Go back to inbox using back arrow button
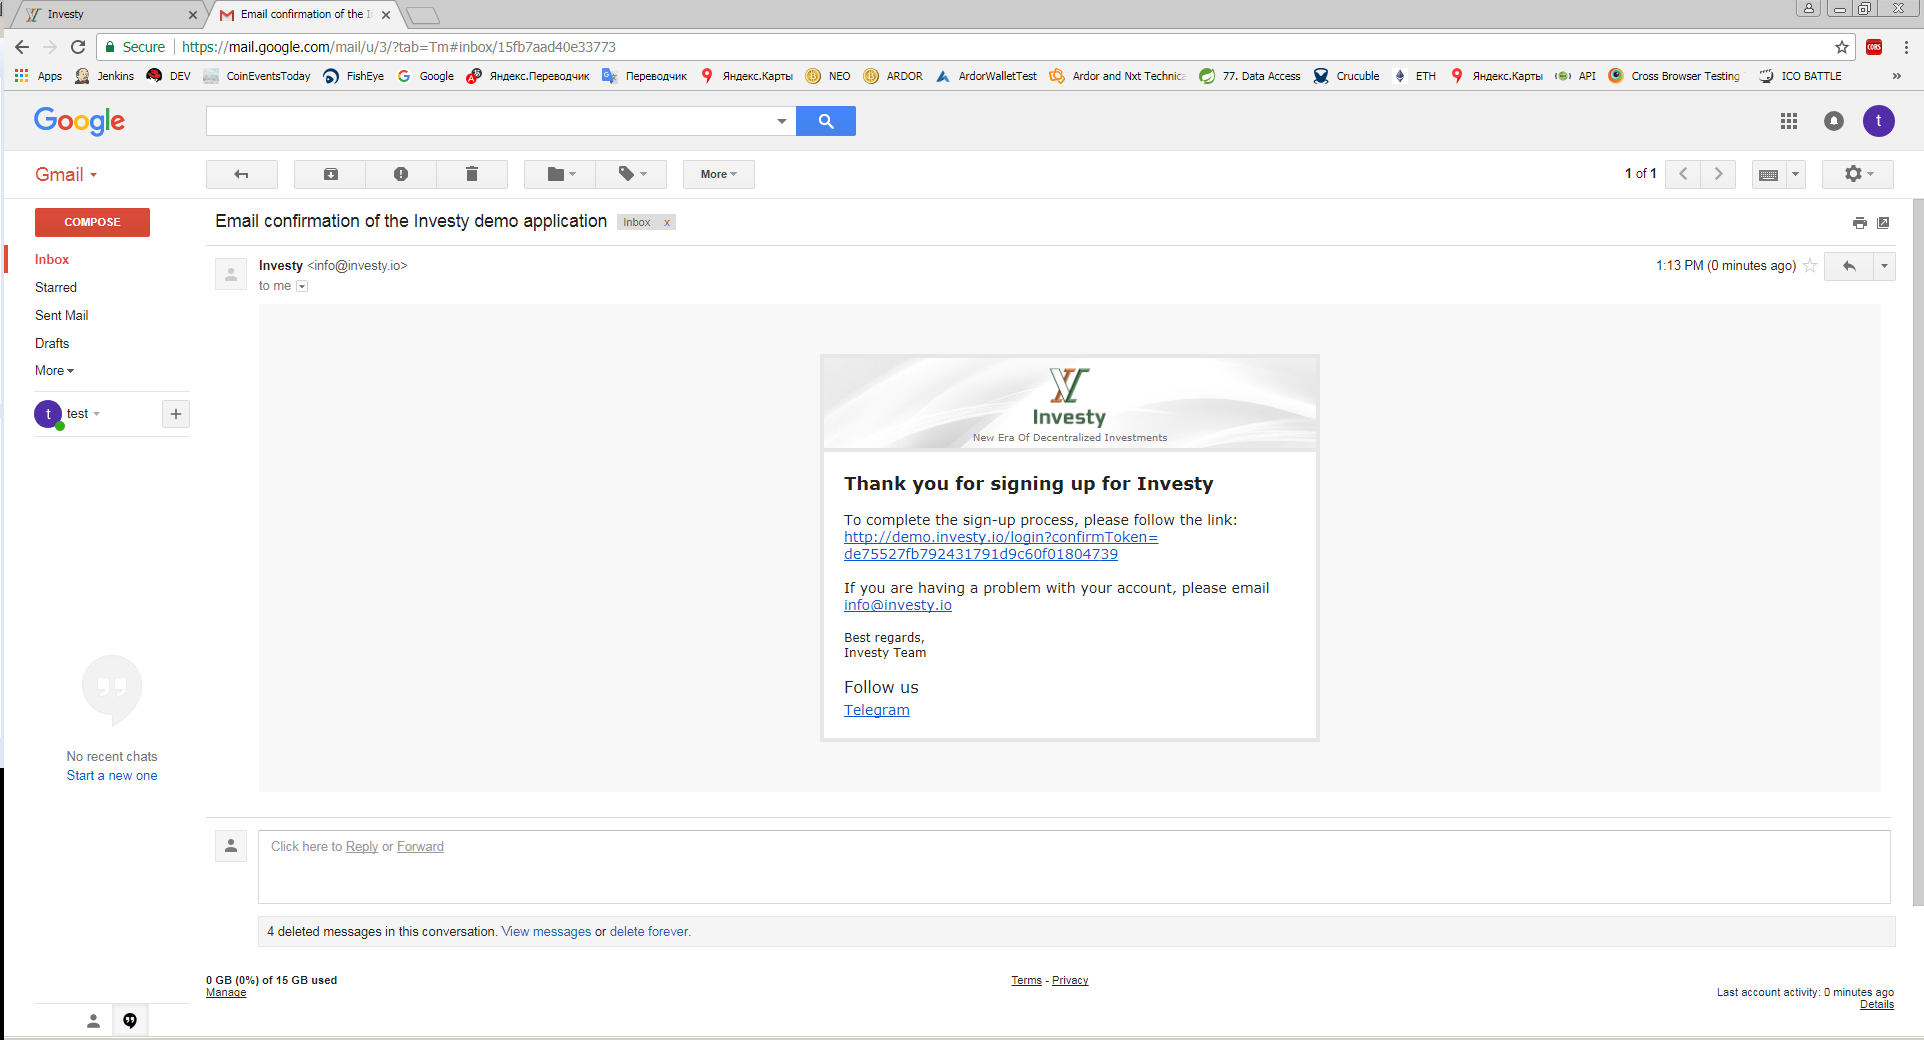This screenshot has width=1924, height=1040. pos(241,174)
